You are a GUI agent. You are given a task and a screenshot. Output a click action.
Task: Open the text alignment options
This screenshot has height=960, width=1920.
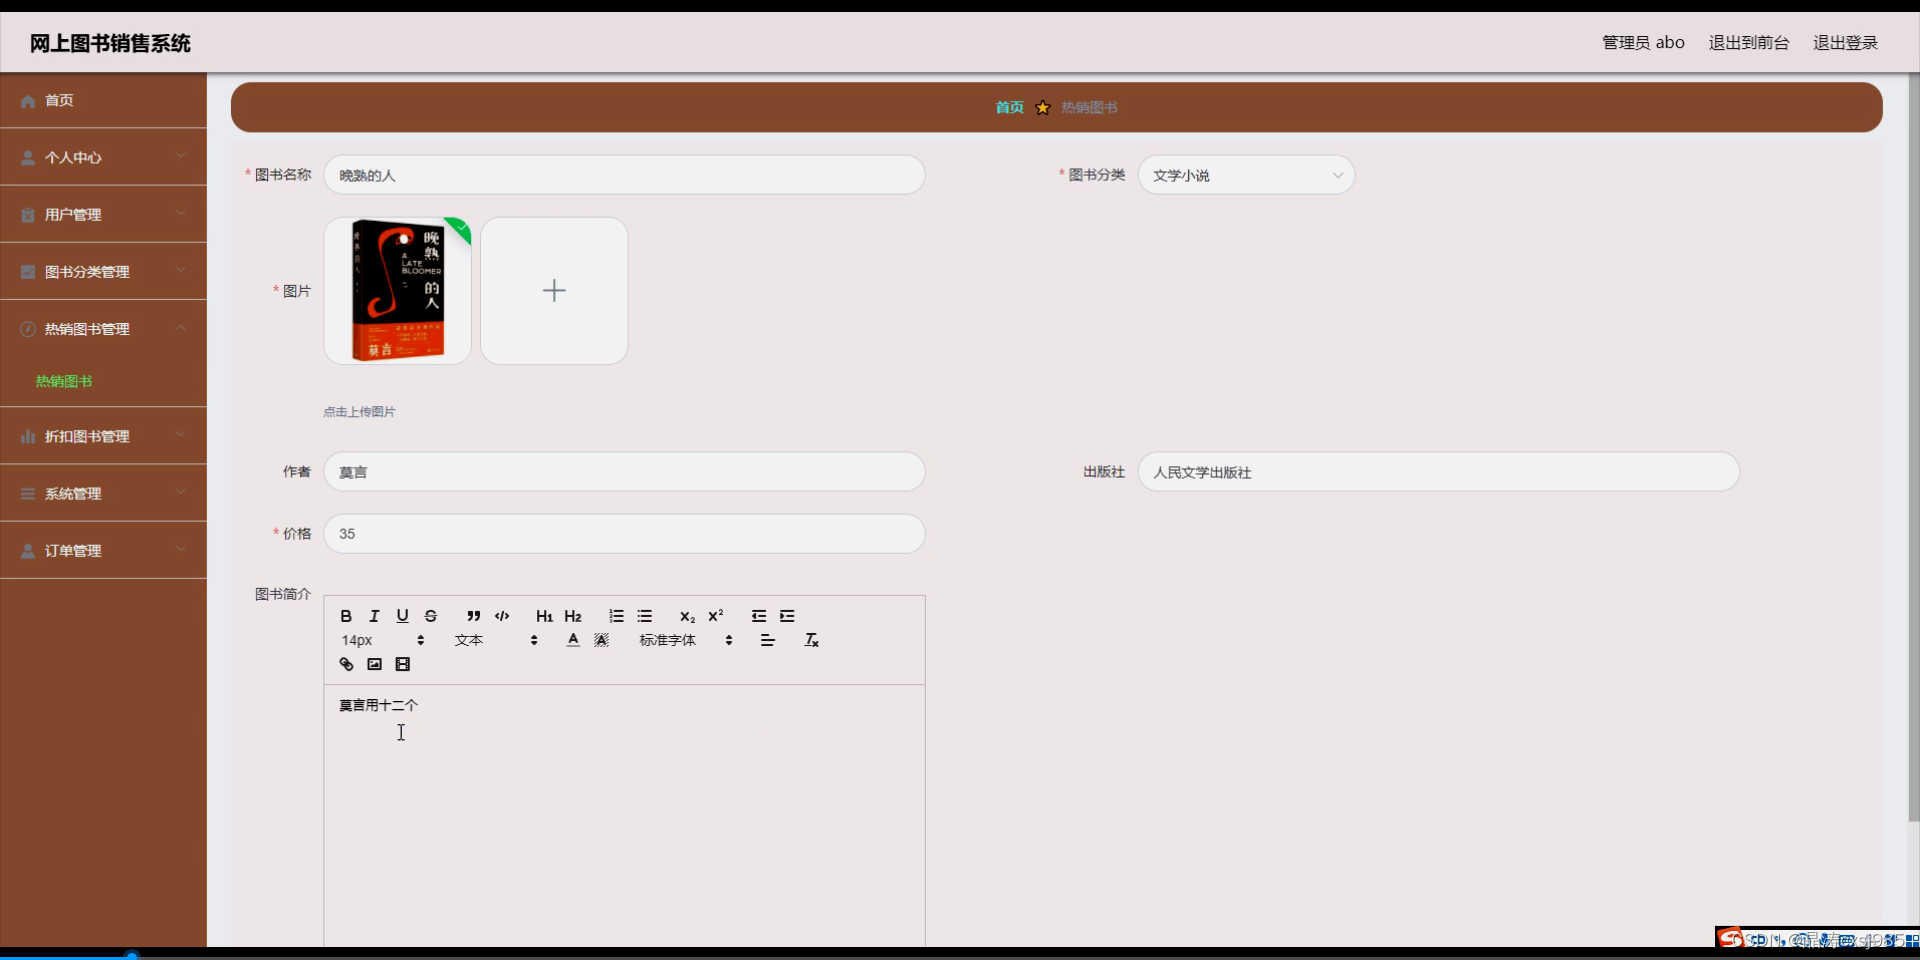[x=768, y=640]
